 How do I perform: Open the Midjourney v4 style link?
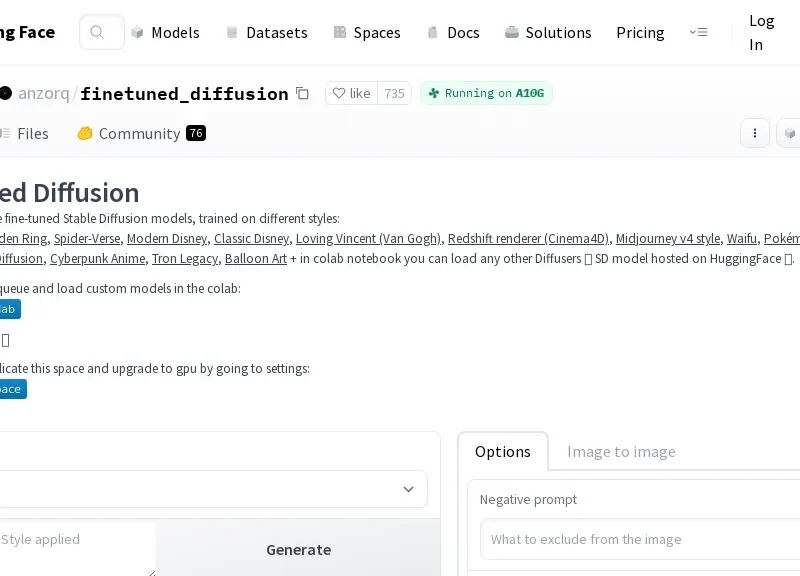pyautogui.click(x=668, y=238)
